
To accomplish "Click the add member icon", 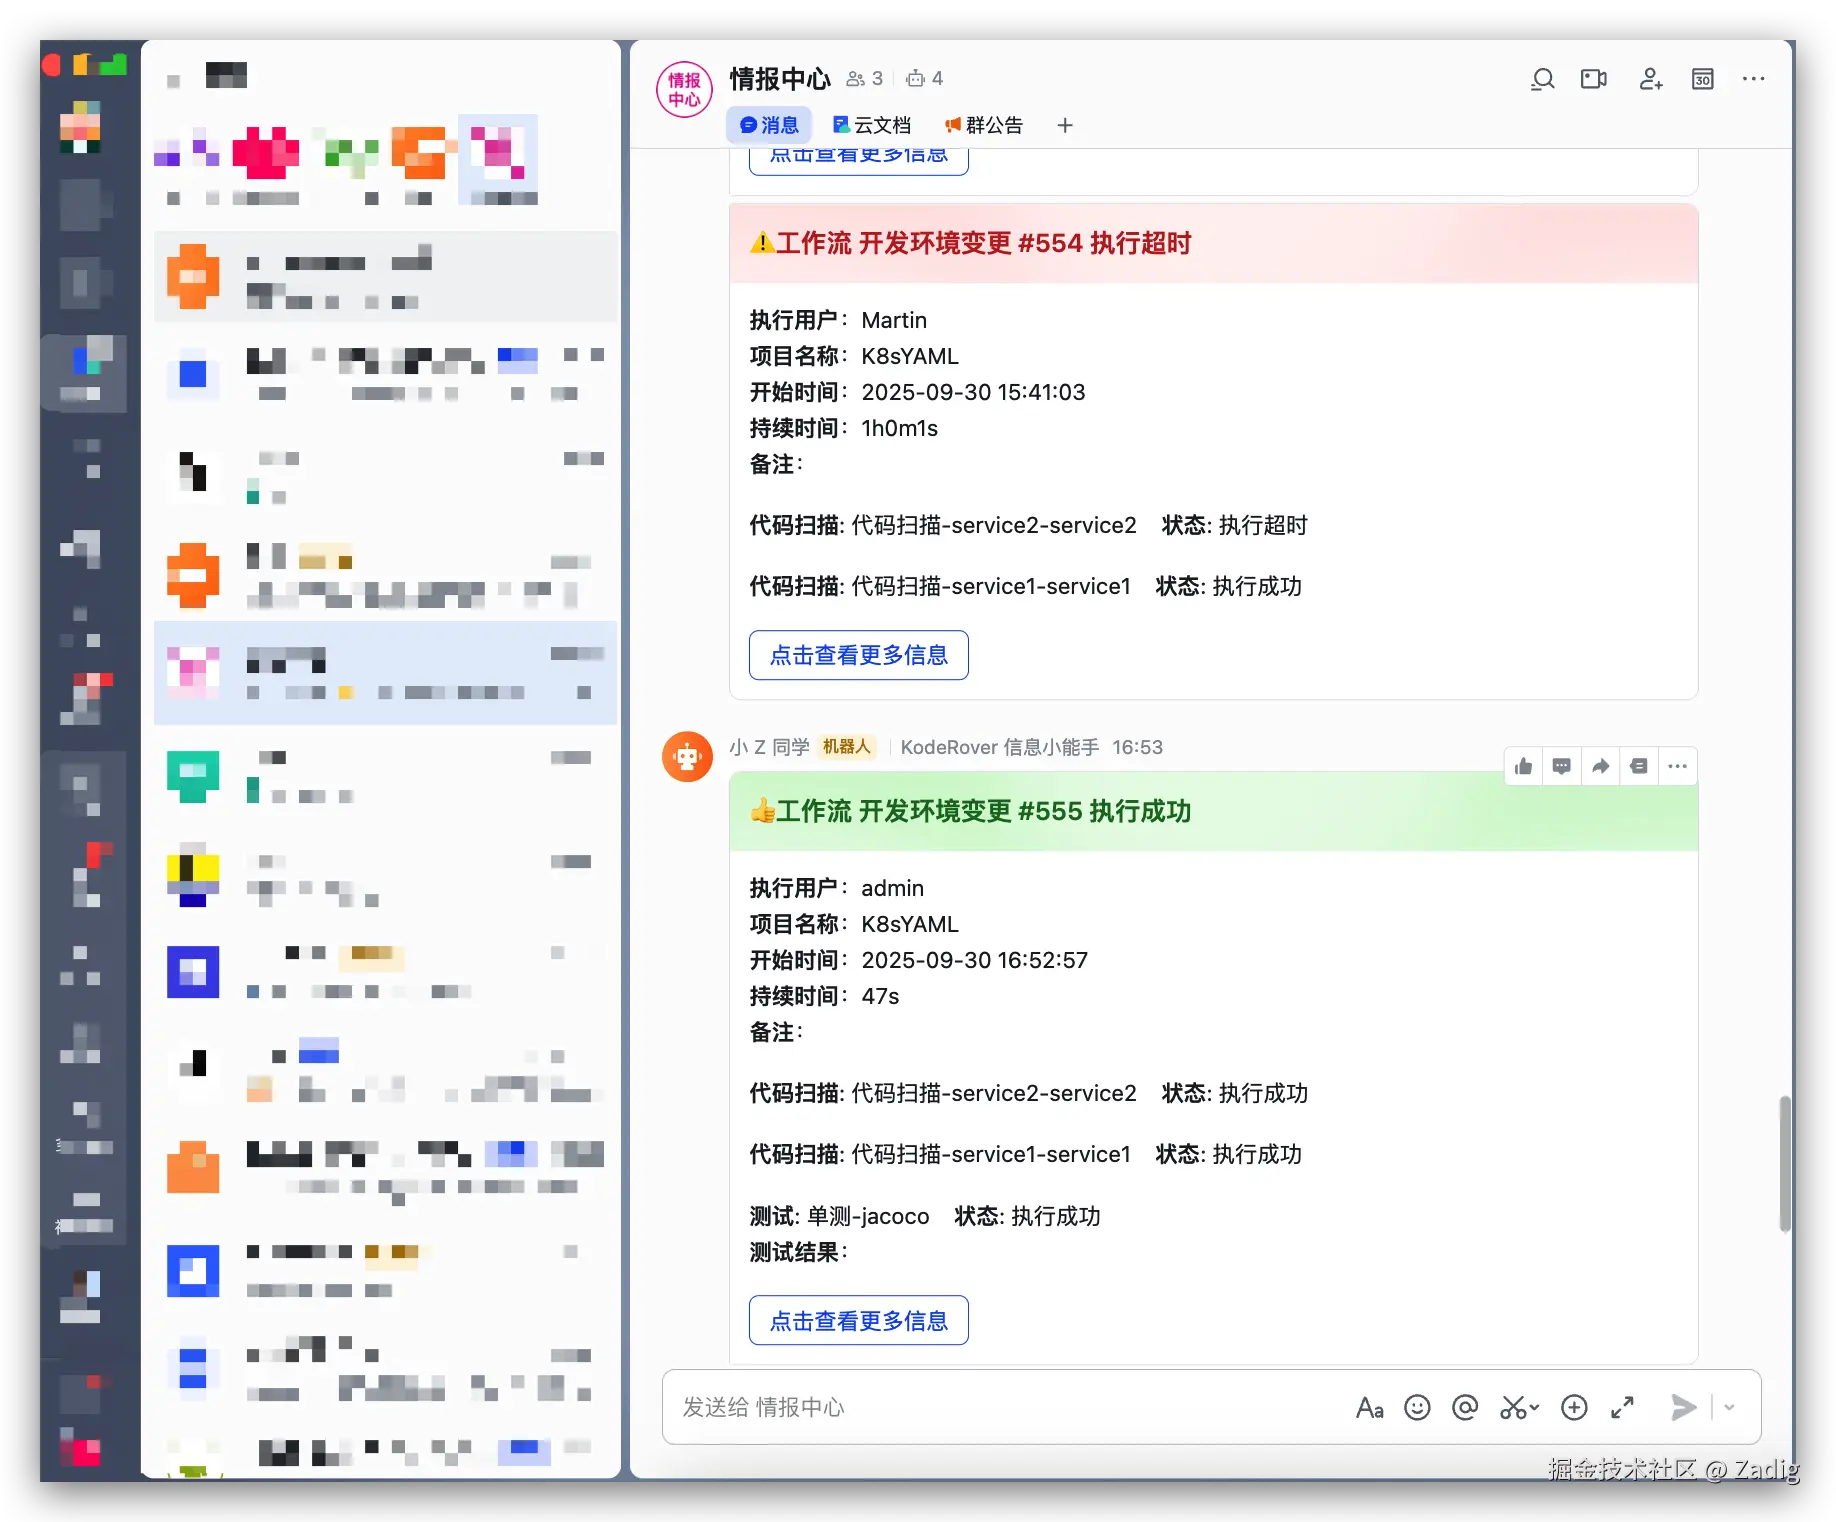I will click(x=1650, y=79).
